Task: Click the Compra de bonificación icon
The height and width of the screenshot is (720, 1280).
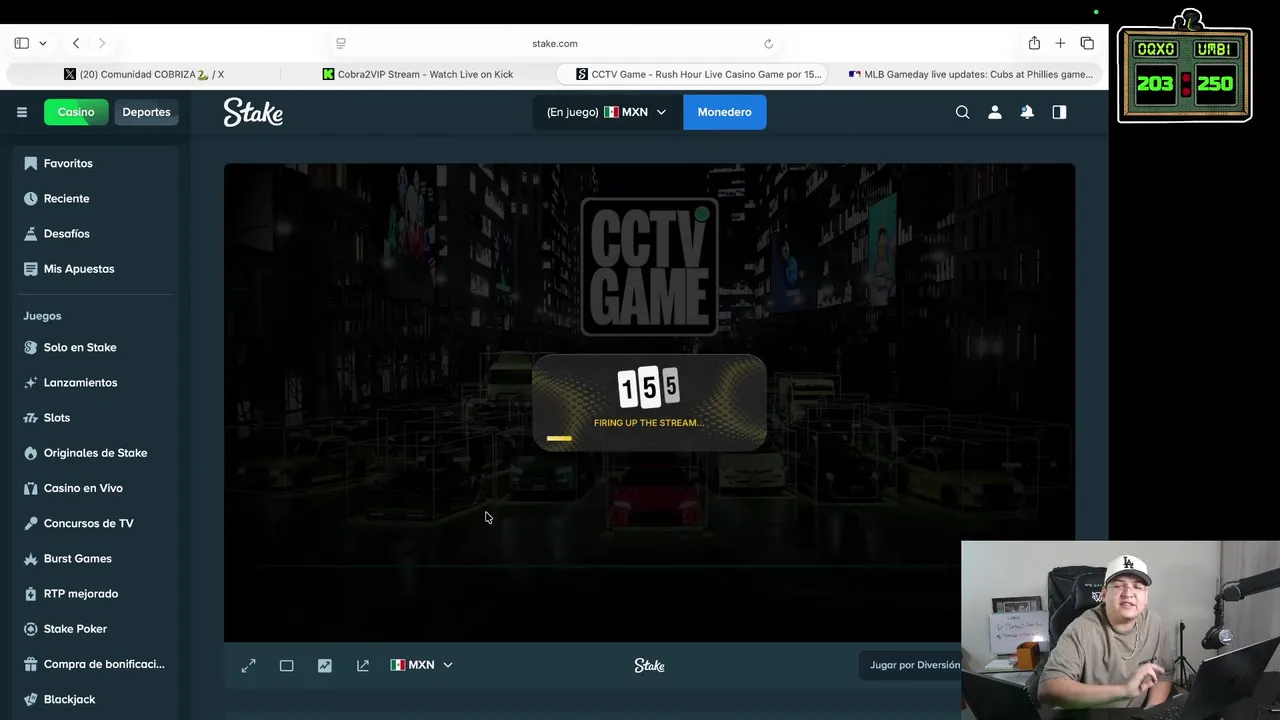Action: coord(30,664)
